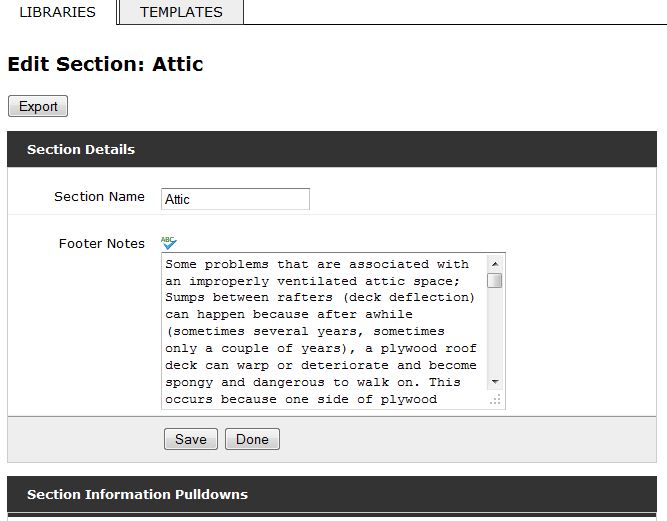Click the Footer Notes scrollbar up arrow

point(495,264)
